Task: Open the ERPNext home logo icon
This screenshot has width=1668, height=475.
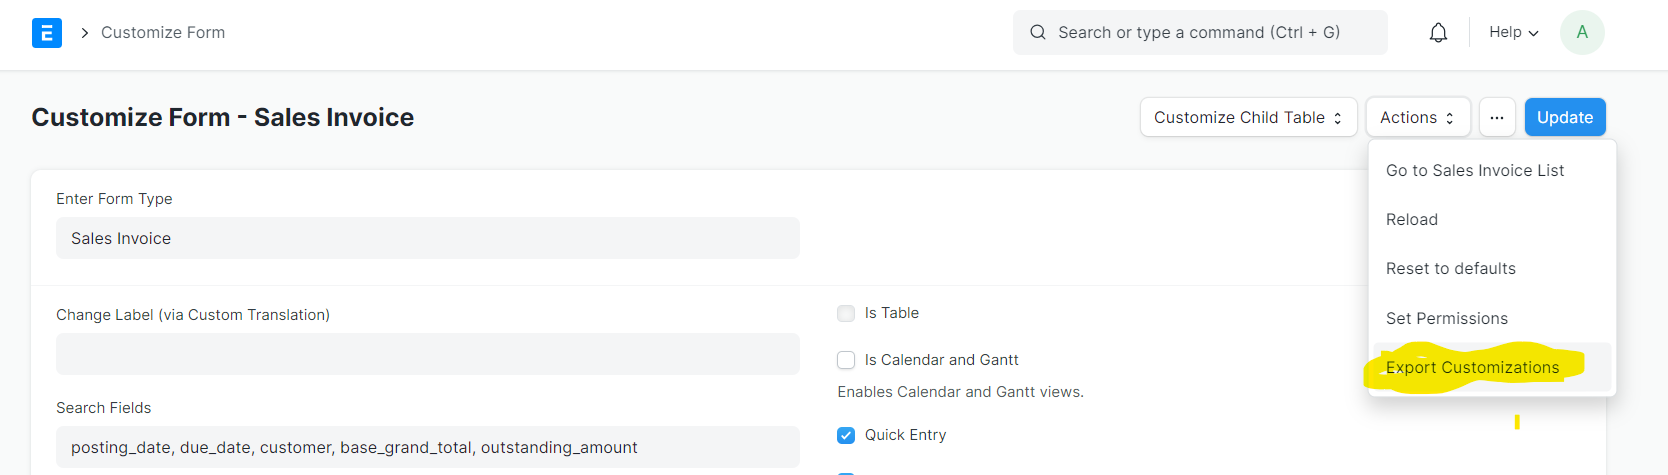Action: [47, 33]
